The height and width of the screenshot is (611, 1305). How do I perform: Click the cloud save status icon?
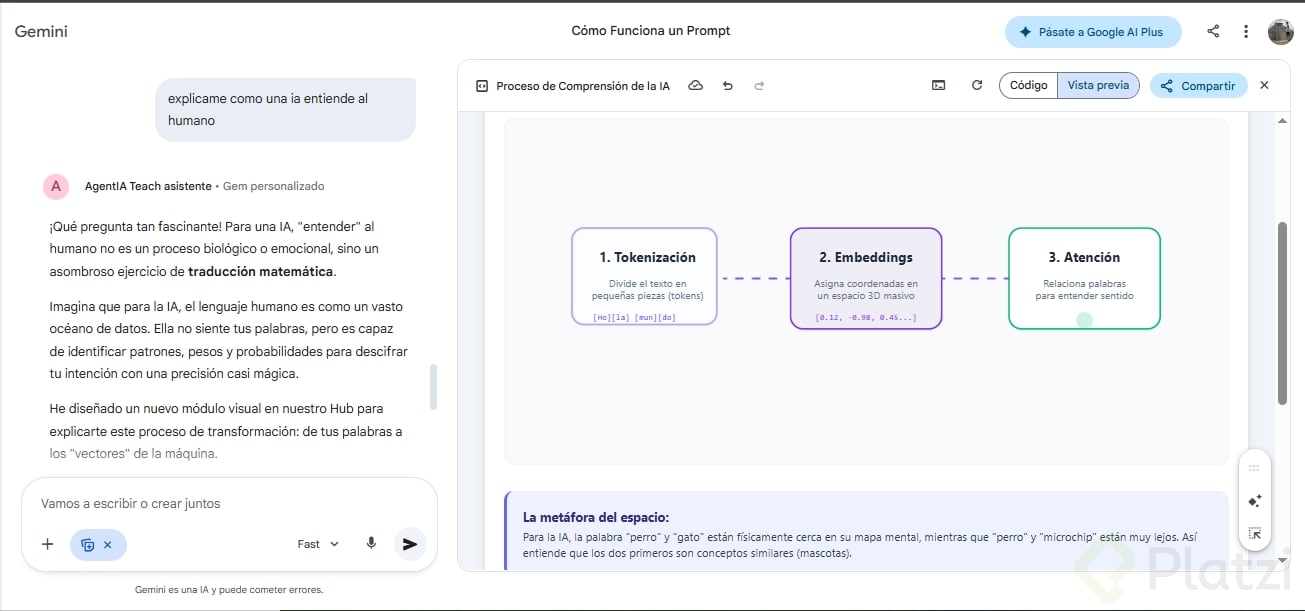click(695, 86)
